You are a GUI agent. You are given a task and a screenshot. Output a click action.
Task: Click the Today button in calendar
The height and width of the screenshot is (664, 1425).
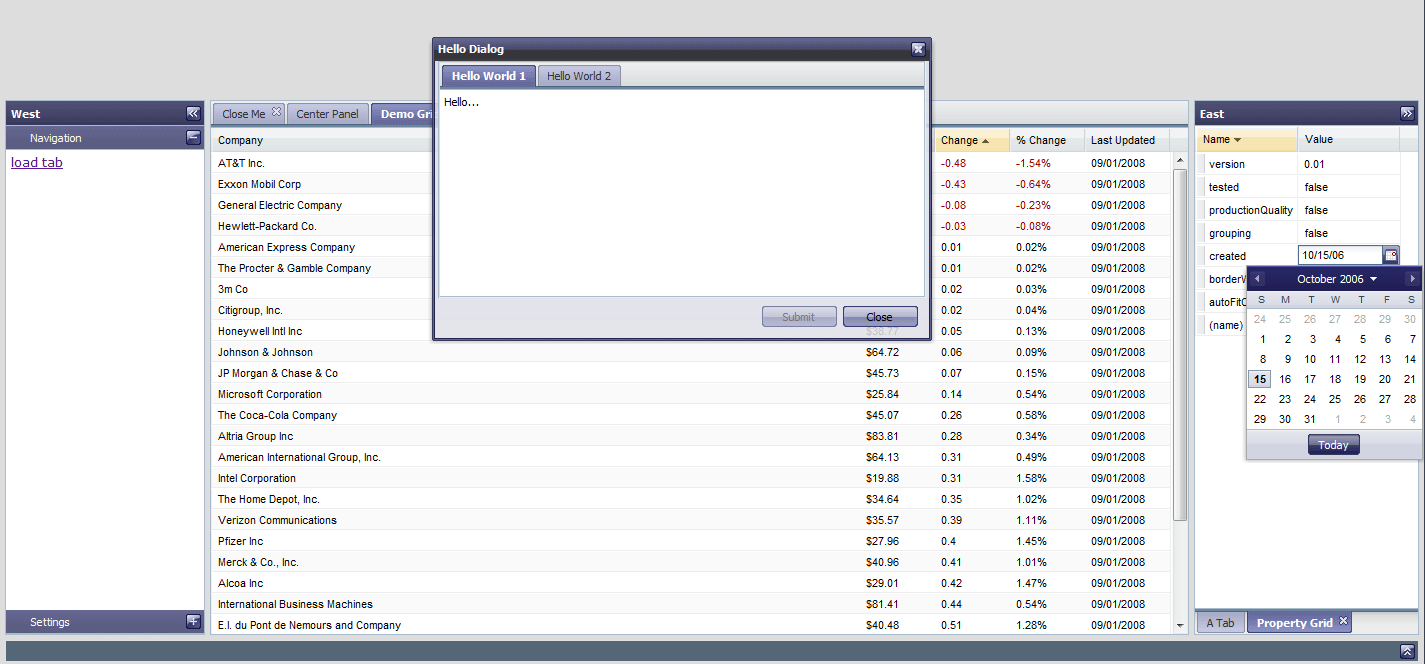click(1333, 445)
